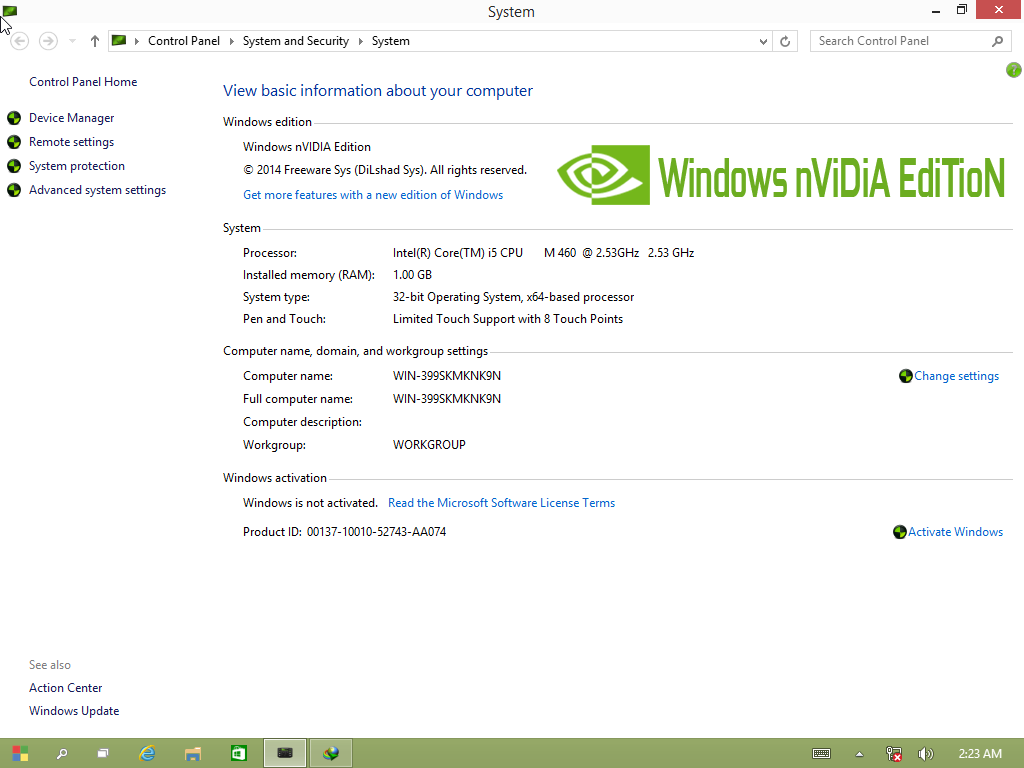Viewport: 1024px width, 768px height.
Task: Click the title bar System window icon
Action: 10,11
